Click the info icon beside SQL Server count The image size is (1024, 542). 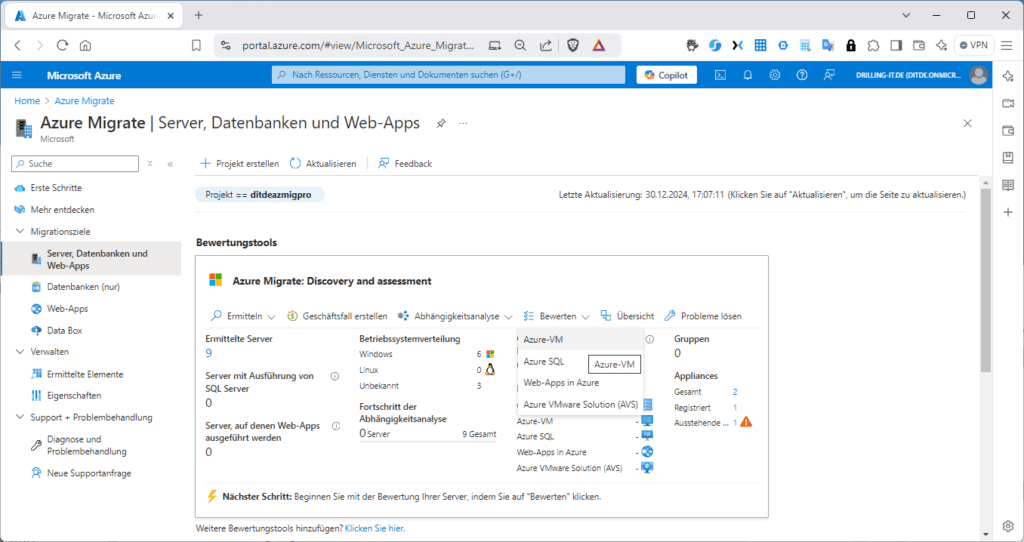(335, 376)
